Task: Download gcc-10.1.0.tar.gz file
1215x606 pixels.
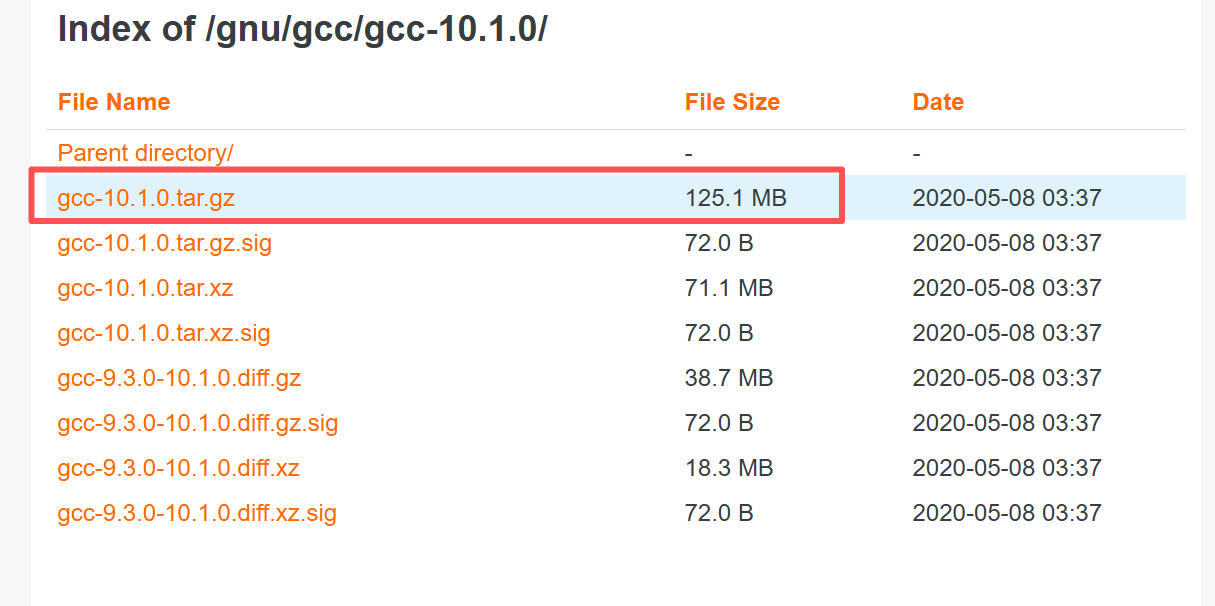Action: [146, 198]
